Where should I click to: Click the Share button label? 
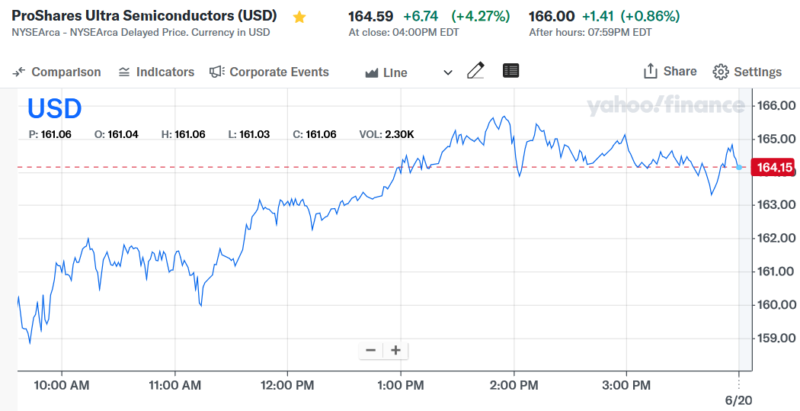pos(680,72)
